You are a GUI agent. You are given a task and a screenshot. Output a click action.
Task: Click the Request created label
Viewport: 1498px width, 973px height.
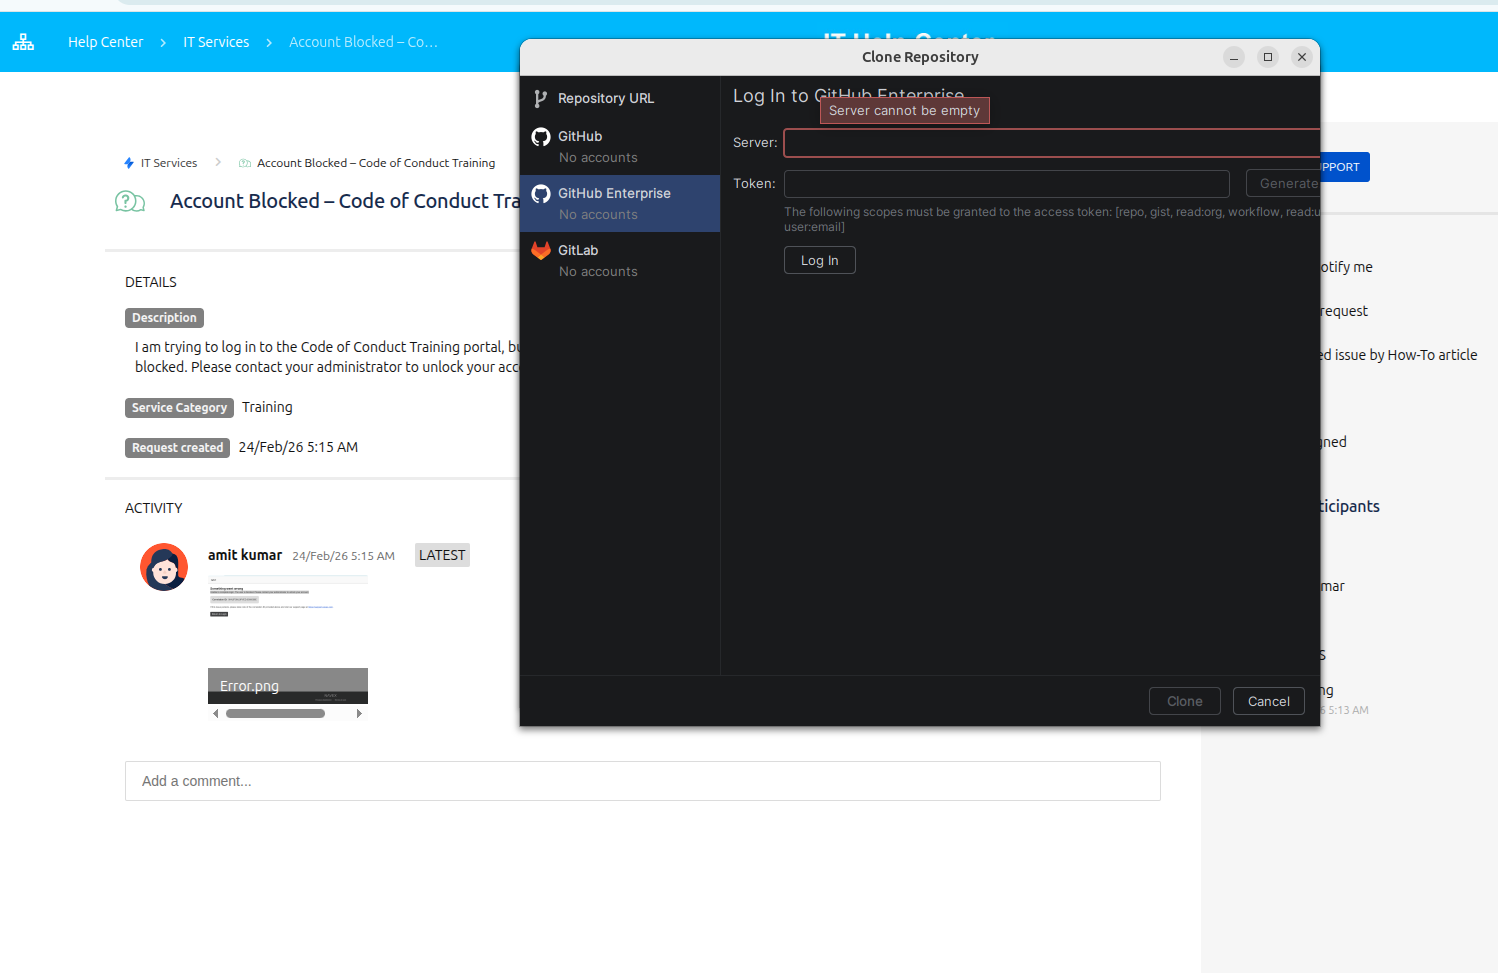(177, 448)
